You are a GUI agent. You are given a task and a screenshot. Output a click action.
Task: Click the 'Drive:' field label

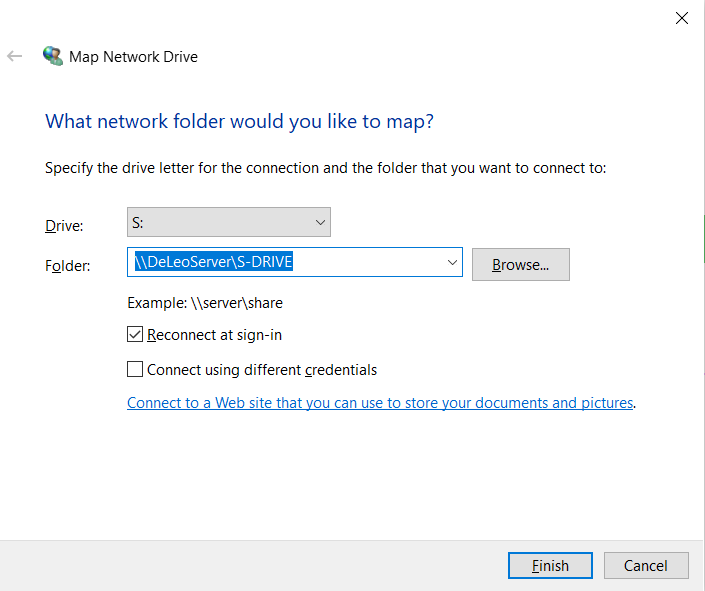pos(64,226)
